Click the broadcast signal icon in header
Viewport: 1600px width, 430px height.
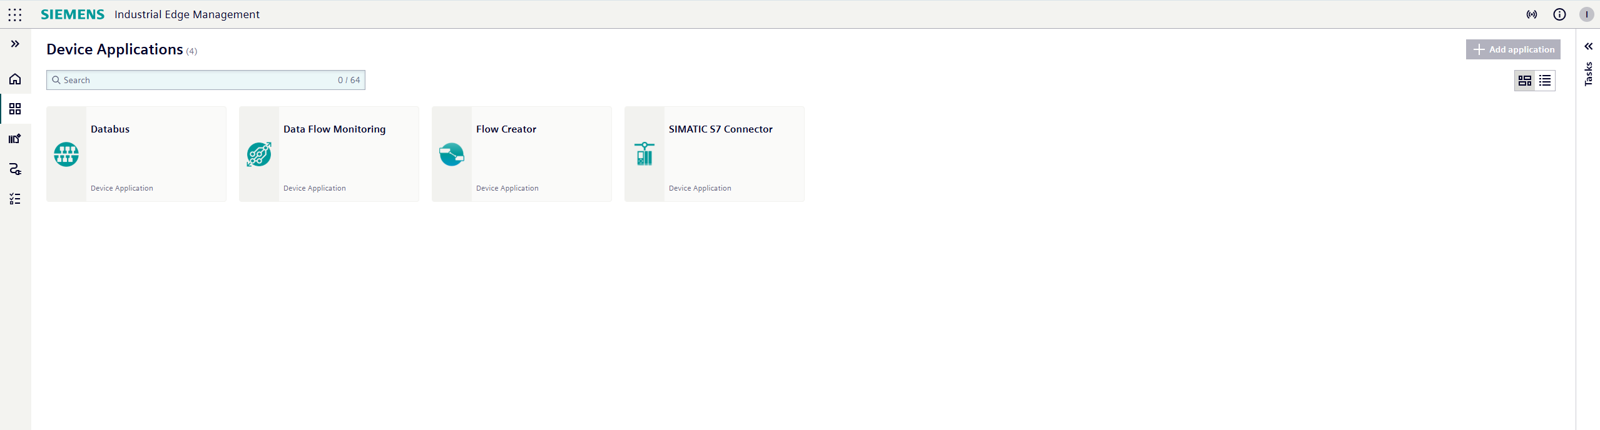pos(1531,15)
